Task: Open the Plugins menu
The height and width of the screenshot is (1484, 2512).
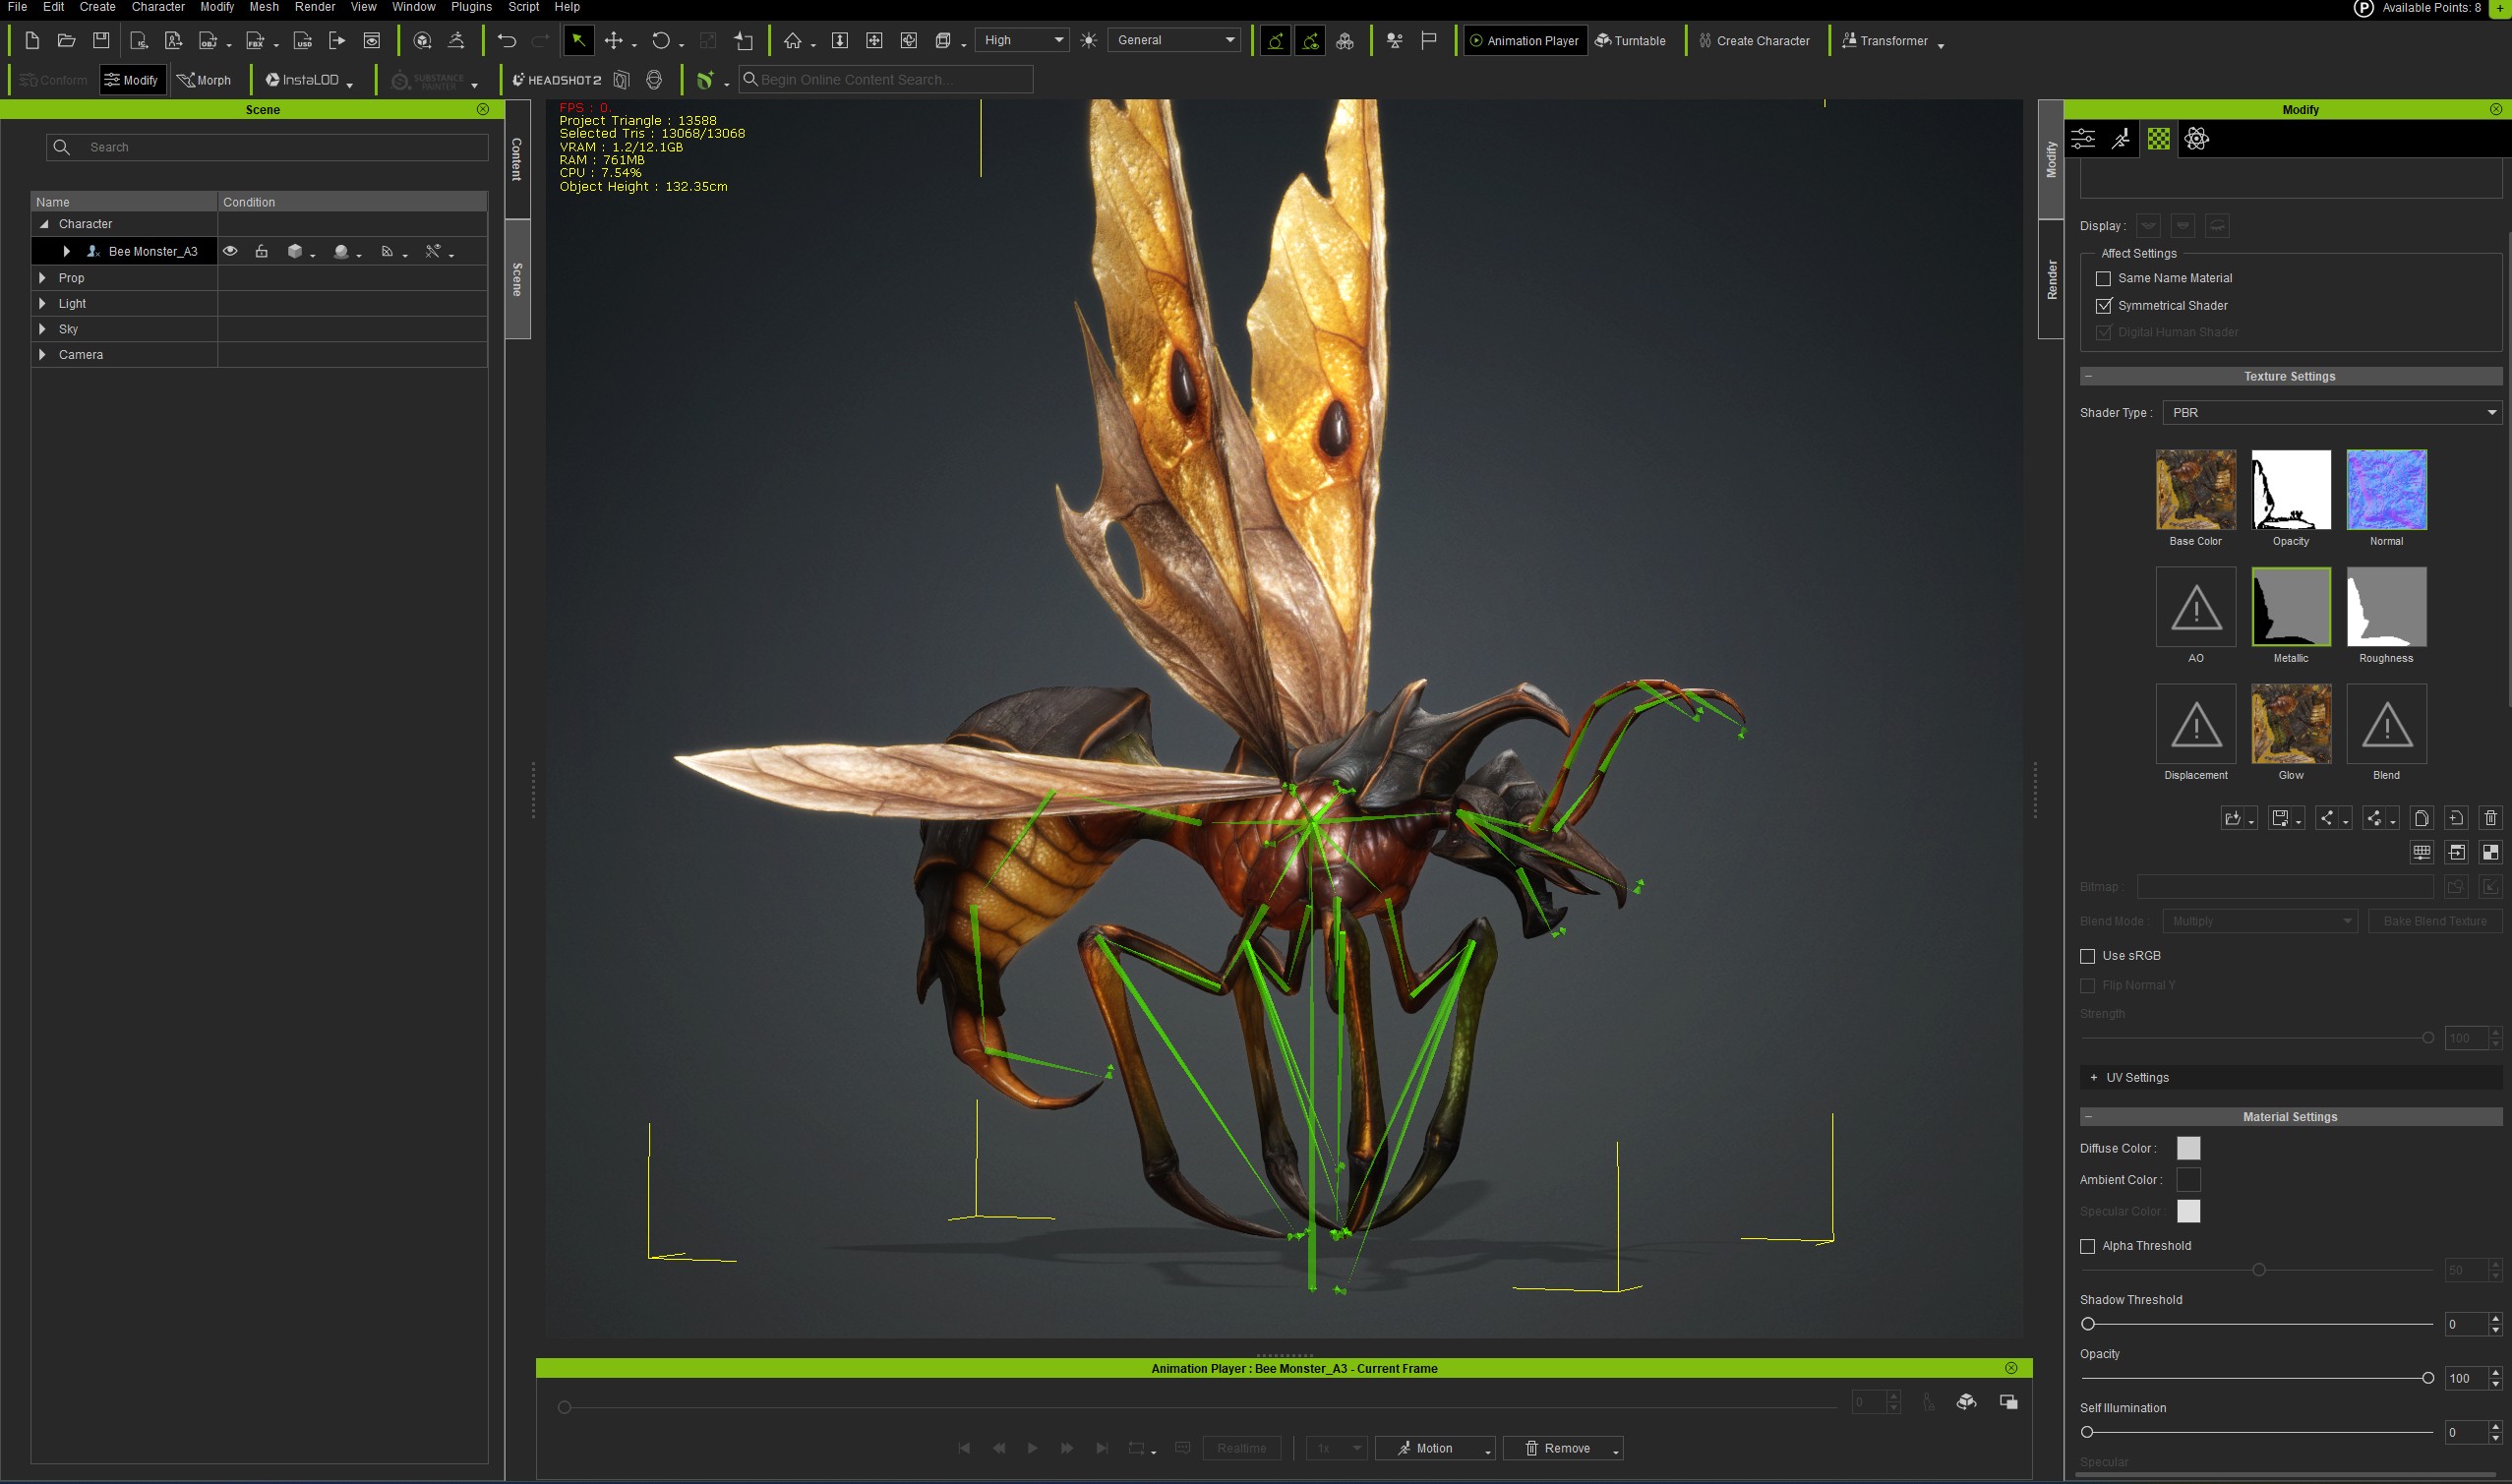Action: pyautogui.click(x=471, y=7)
